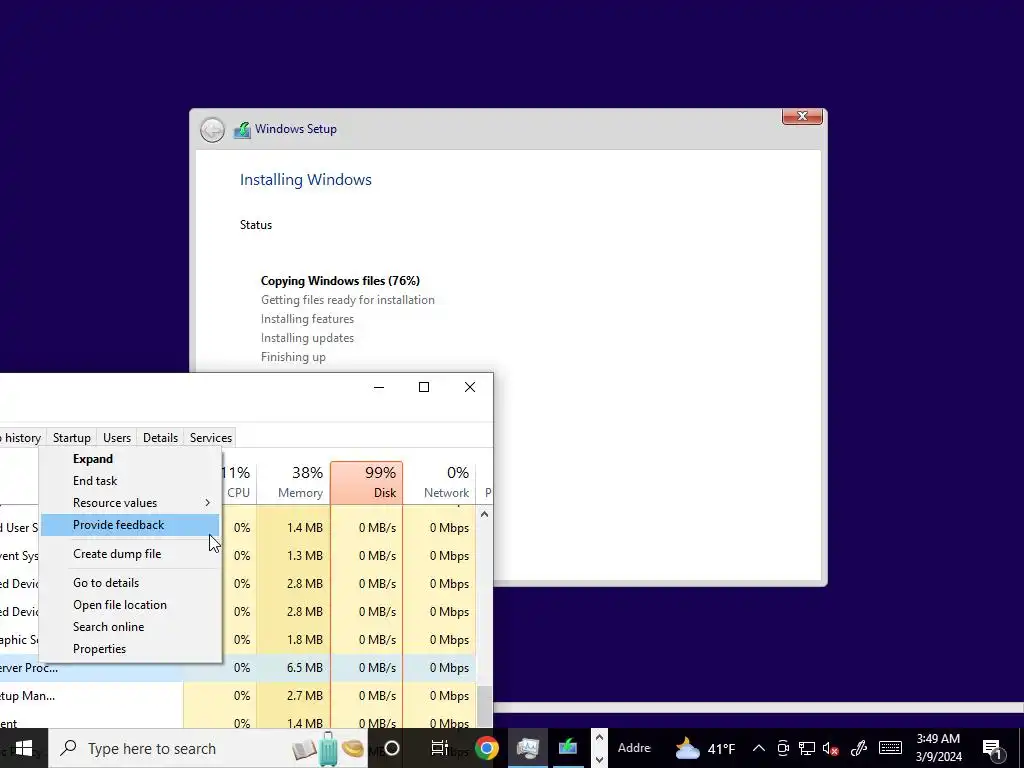This screenshot has height=768, width=1024.
Task: Click the Installing Windows heading
Action: (306, 180)
